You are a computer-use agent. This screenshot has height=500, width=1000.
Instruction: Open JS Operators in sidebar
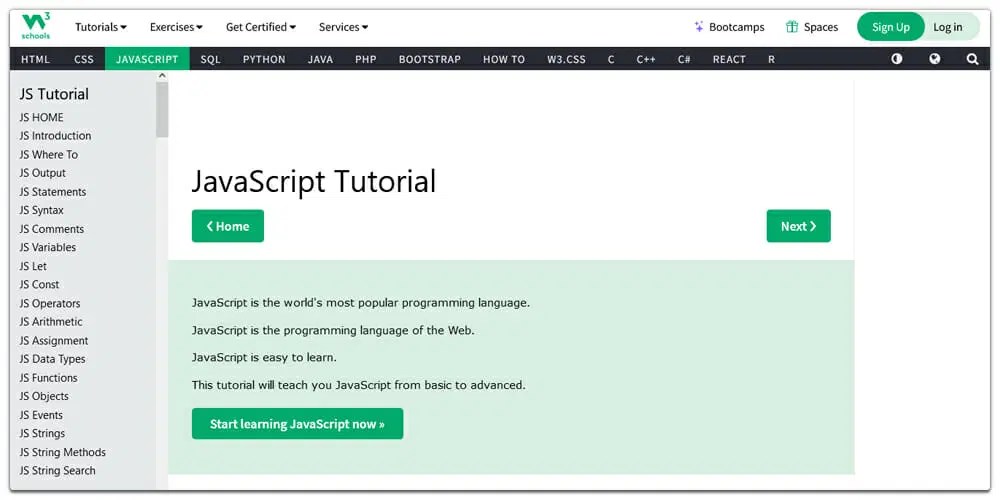(x=50, y=304)
